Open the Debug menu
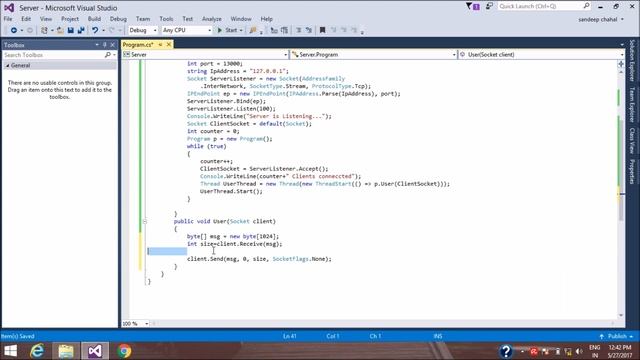640x360 pixels. (x=118, y=19)
